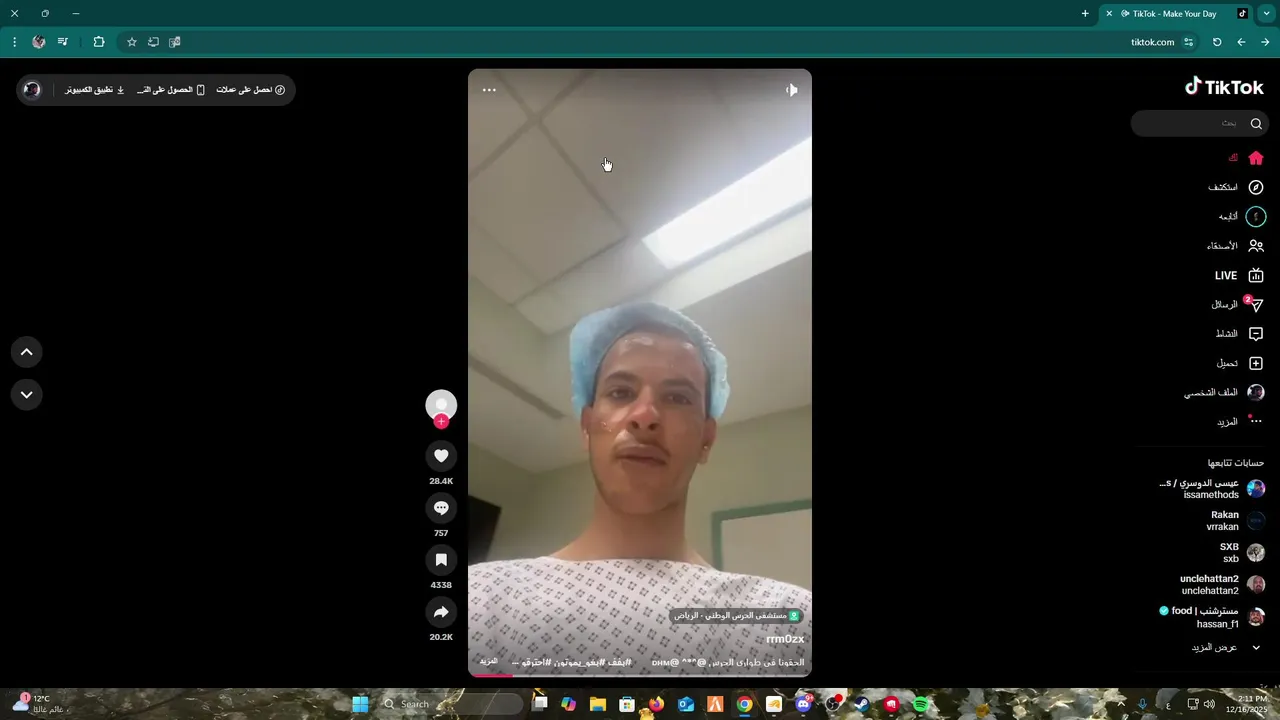
Task: Open the comments bubble showing 757
Action: coord(441,508)
